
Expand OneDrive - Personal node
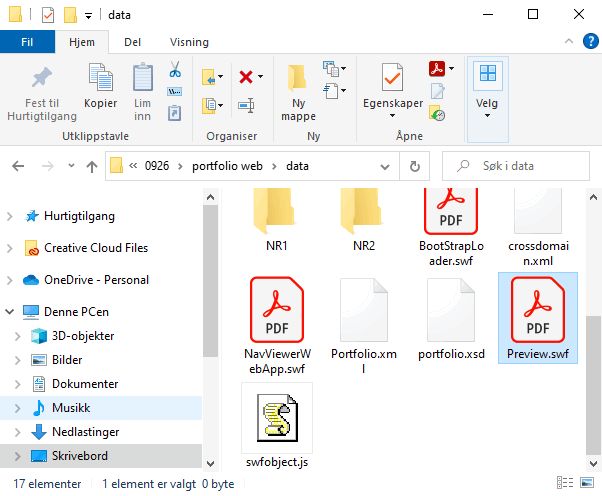(x=10, y=280)
